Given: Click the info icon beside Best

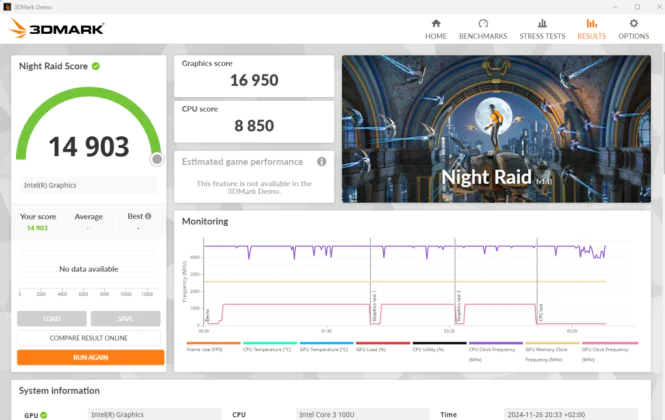Looking at the screenshot, I should (148, 216).
